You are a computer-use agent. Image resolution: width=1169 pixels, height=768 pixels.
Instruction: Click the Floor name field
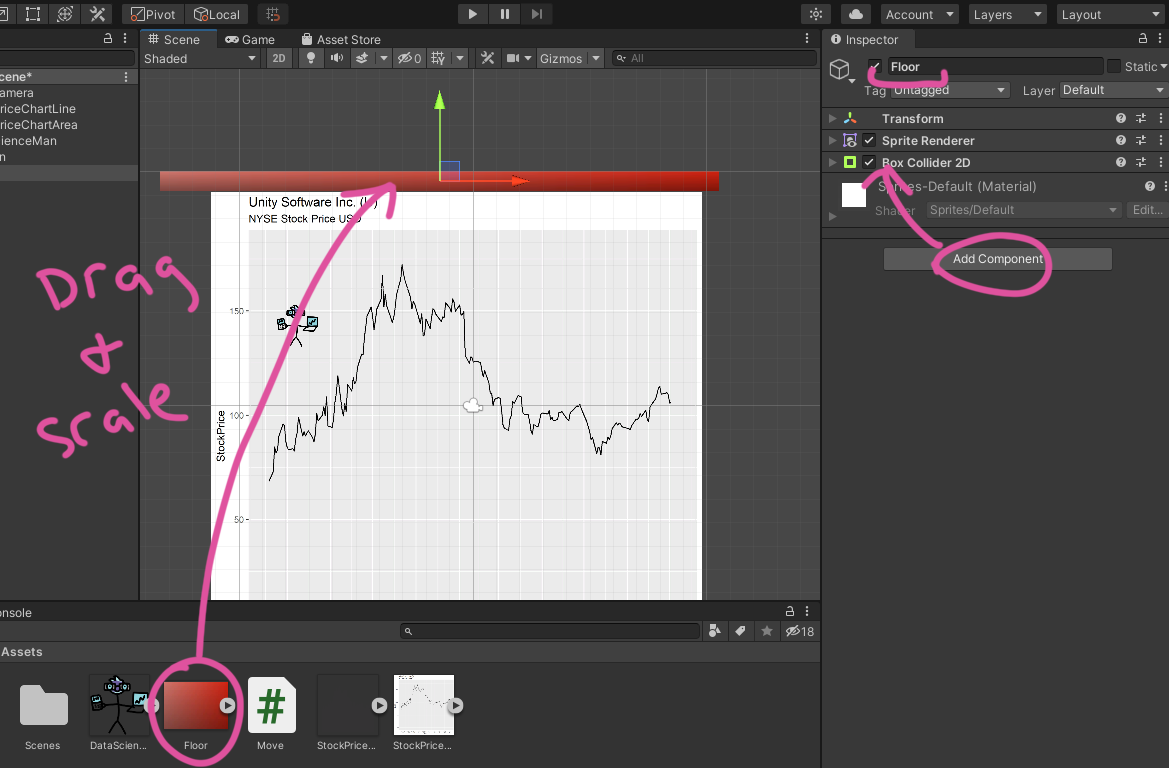pyautogui.click(x=995, y=66)
